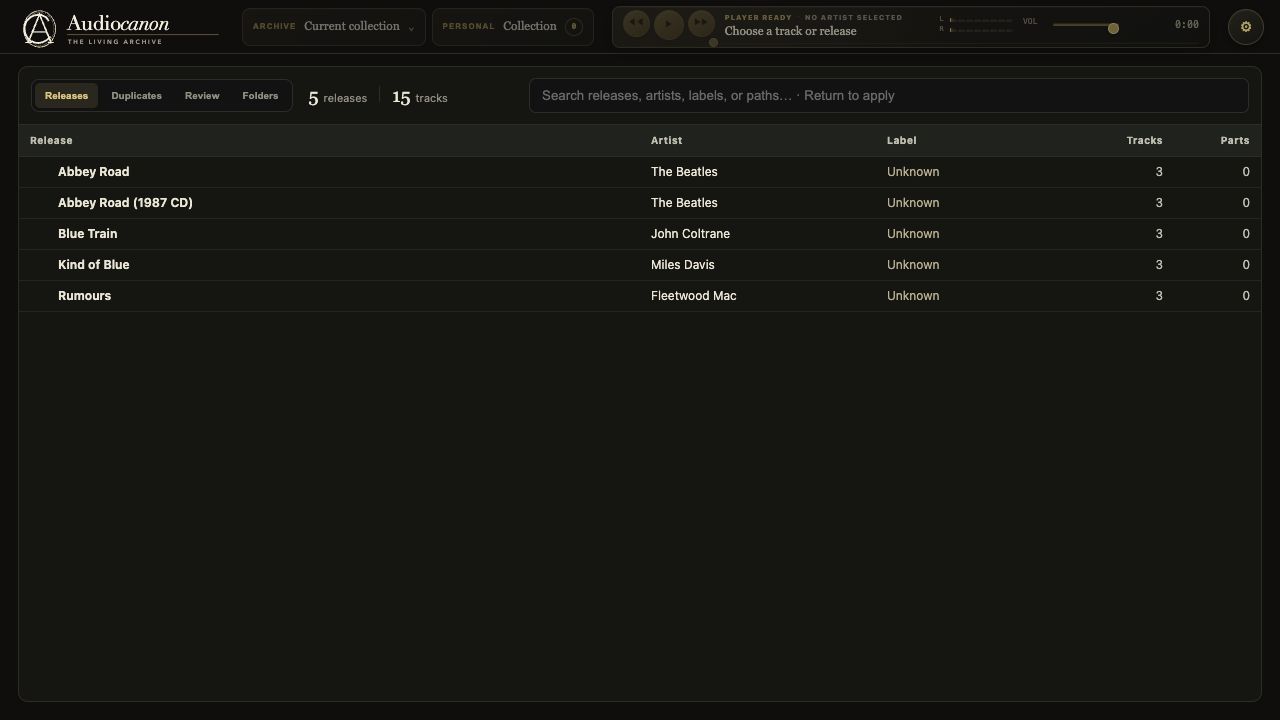Viewport: 1280px width, 720px height.
Task: Click the track count in Kind of Blue row
Action: point(1159,265)
